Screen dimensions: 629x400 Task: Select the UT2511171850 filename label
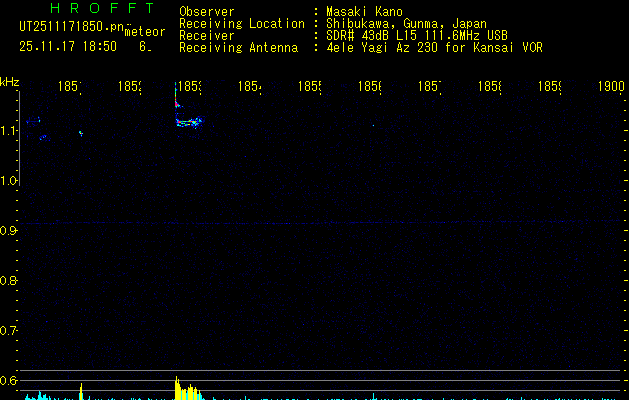[x=68, y=27]
